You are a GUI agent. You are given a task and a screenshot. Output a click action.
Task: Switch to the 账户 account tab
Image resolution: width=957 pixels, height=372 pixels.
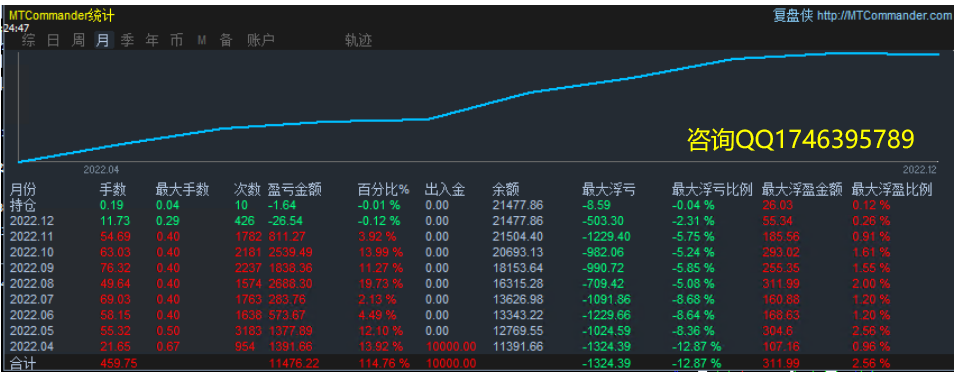(261, 41)
